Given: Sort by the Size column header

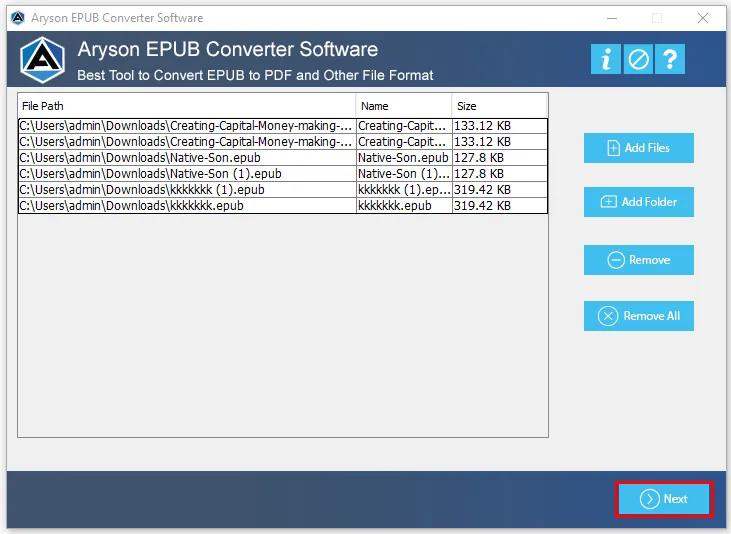Looking at the screenshot, I should [499, 106].
